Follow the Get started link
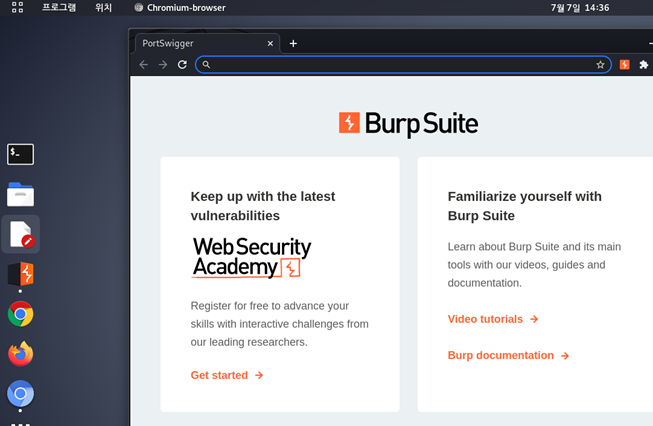Image resolution: width=653 pixels, height=426 pixels. [227, 375]
